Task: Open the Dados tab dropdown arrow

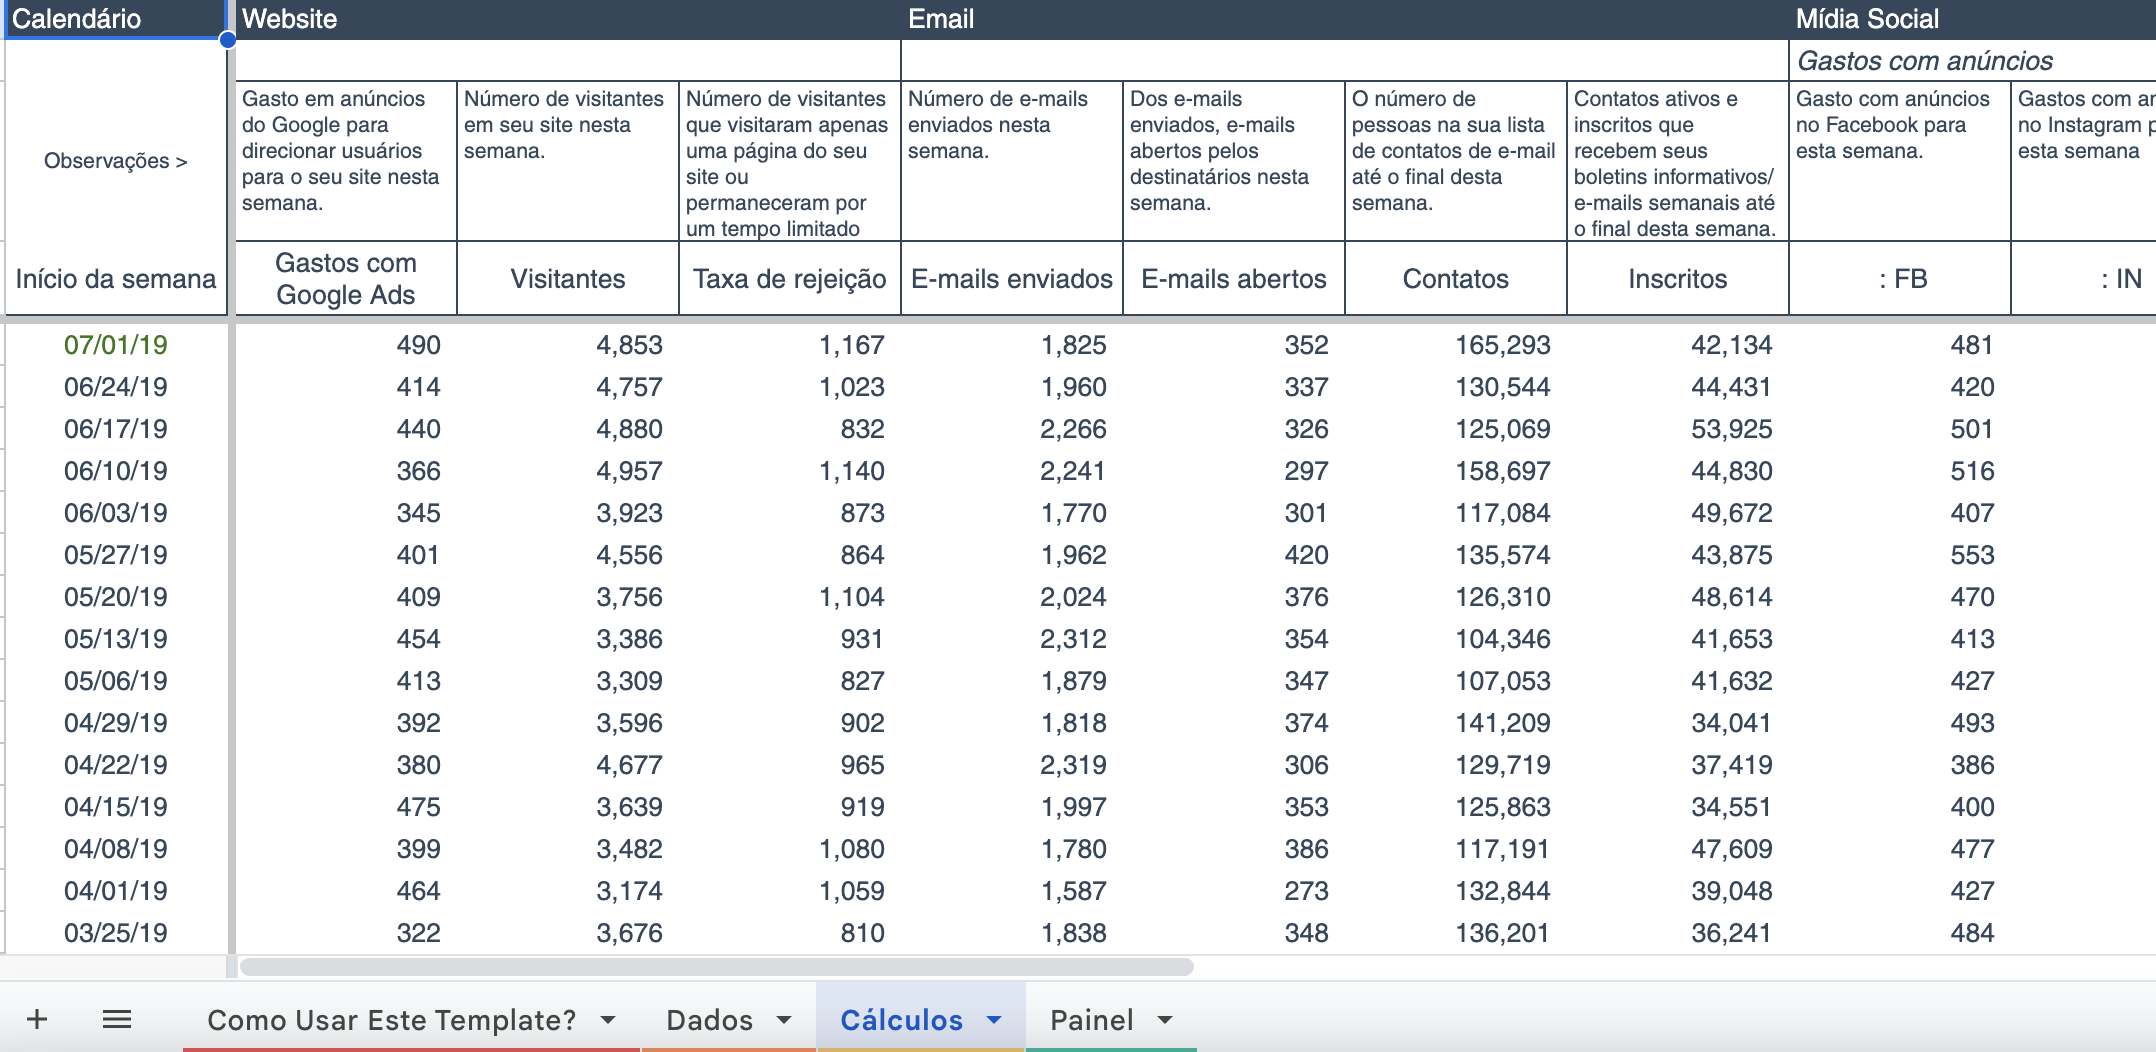Action: (784, 1020)
